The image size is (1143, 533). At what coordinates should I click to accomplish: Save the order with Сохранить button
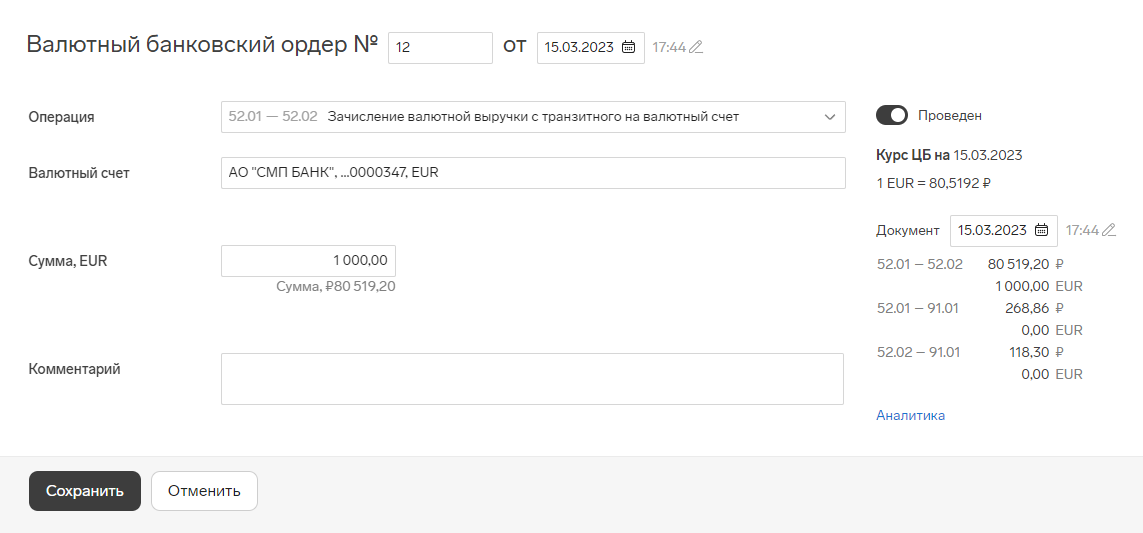85,491
